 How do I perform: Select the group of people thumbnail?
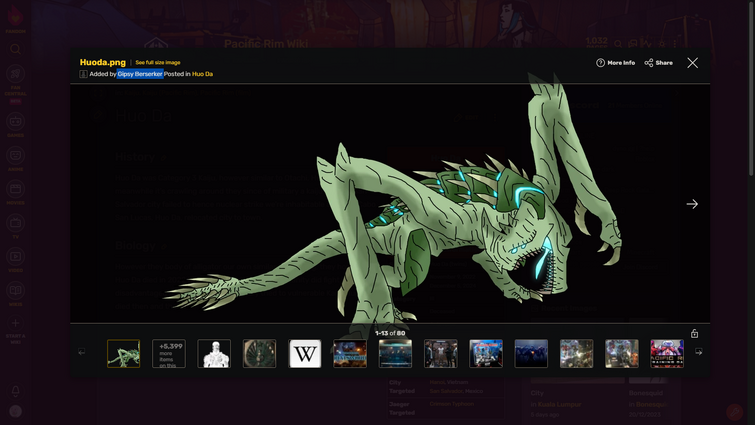click(x=441, y=354)
